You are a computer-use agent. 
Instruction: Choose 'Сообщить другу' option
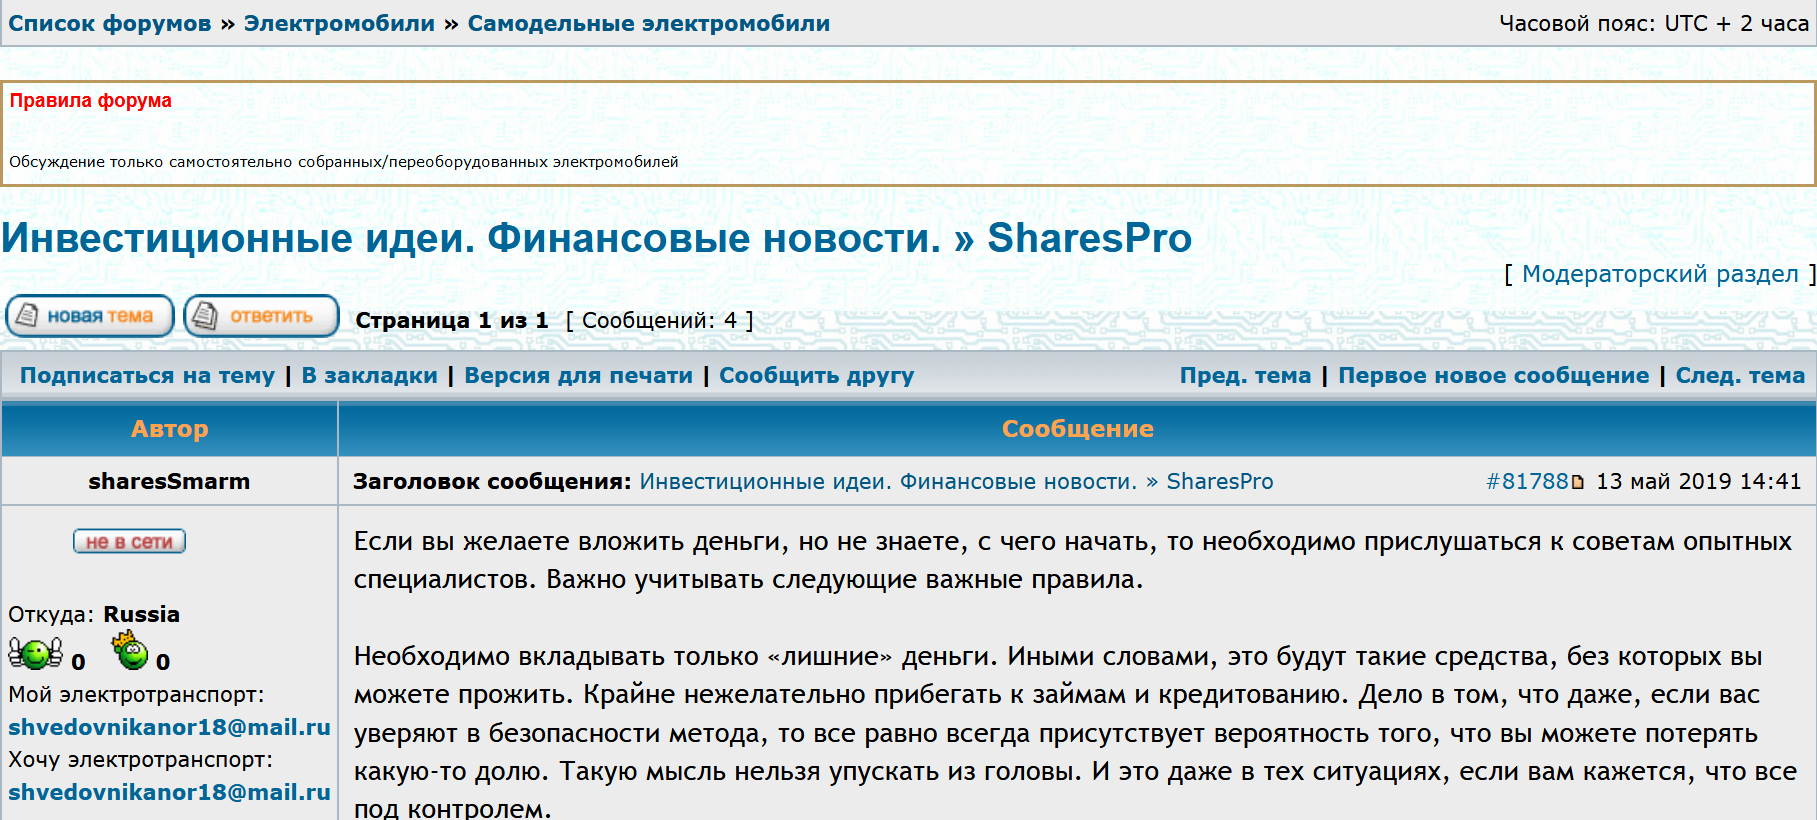[x=816, y=376]
